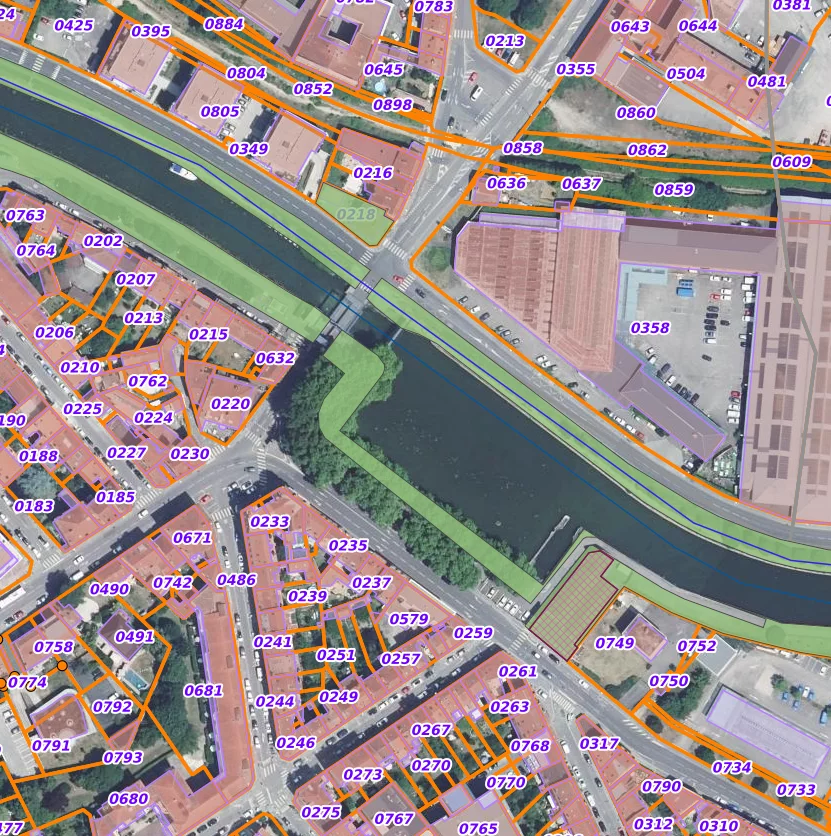Image resolution: width=831 pixels, height=836 pixels.
Task: Click parcel number 0734
Action: 732,768
